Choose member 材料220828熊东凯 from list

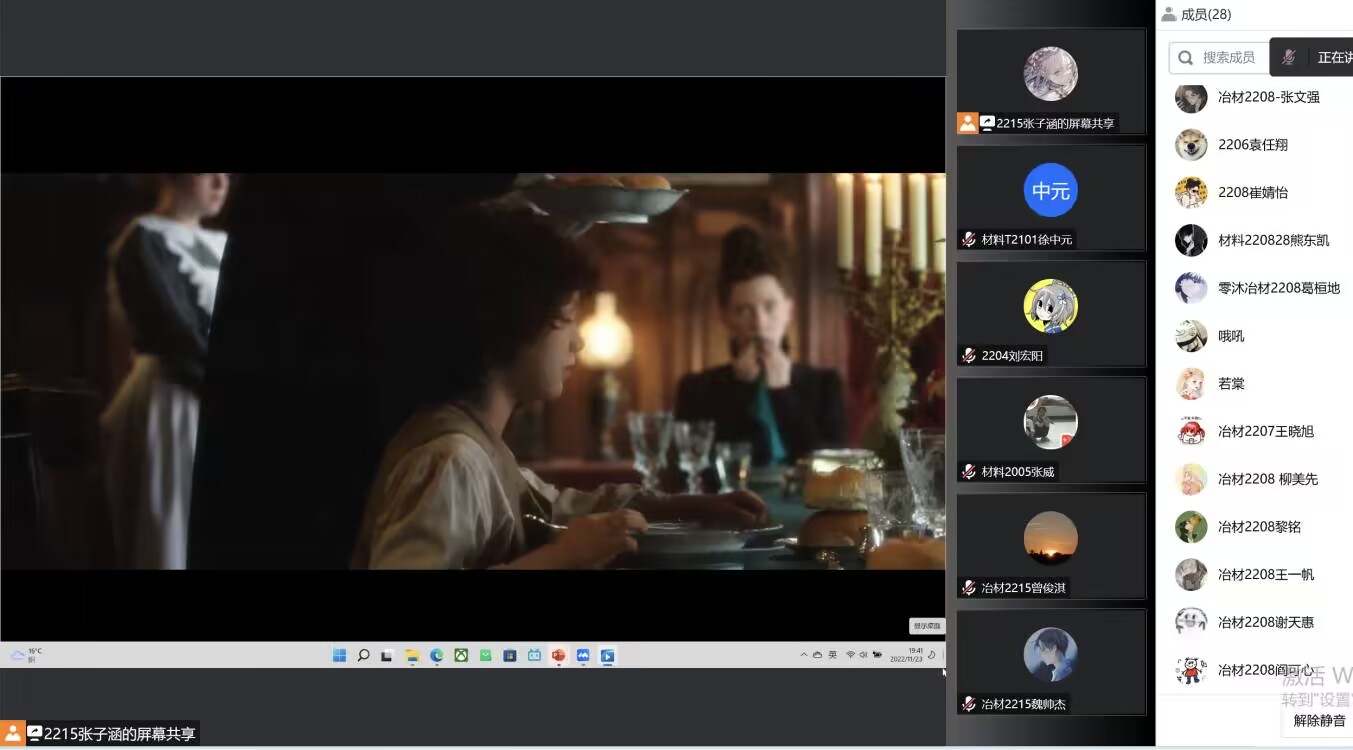tap(1273, 240)
